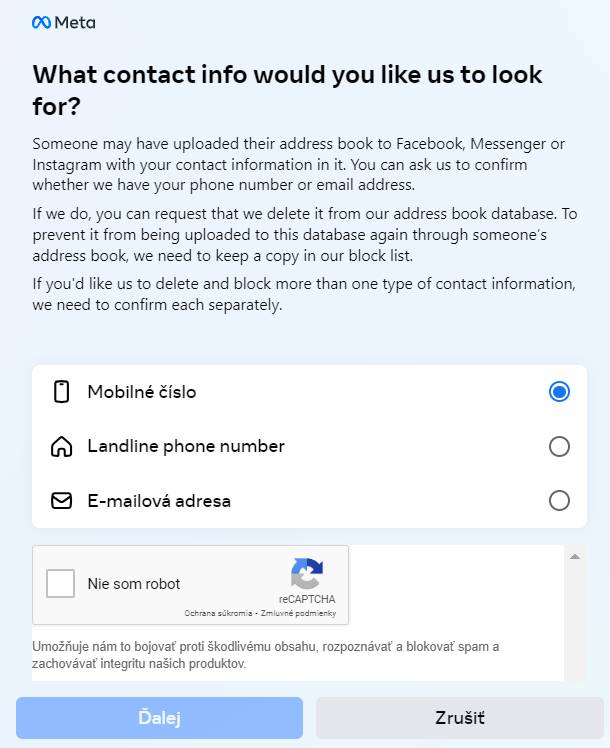This screenshot has height=748, width=610.
Task: Click the Nie som robot label
Action: tap(134, 583)
